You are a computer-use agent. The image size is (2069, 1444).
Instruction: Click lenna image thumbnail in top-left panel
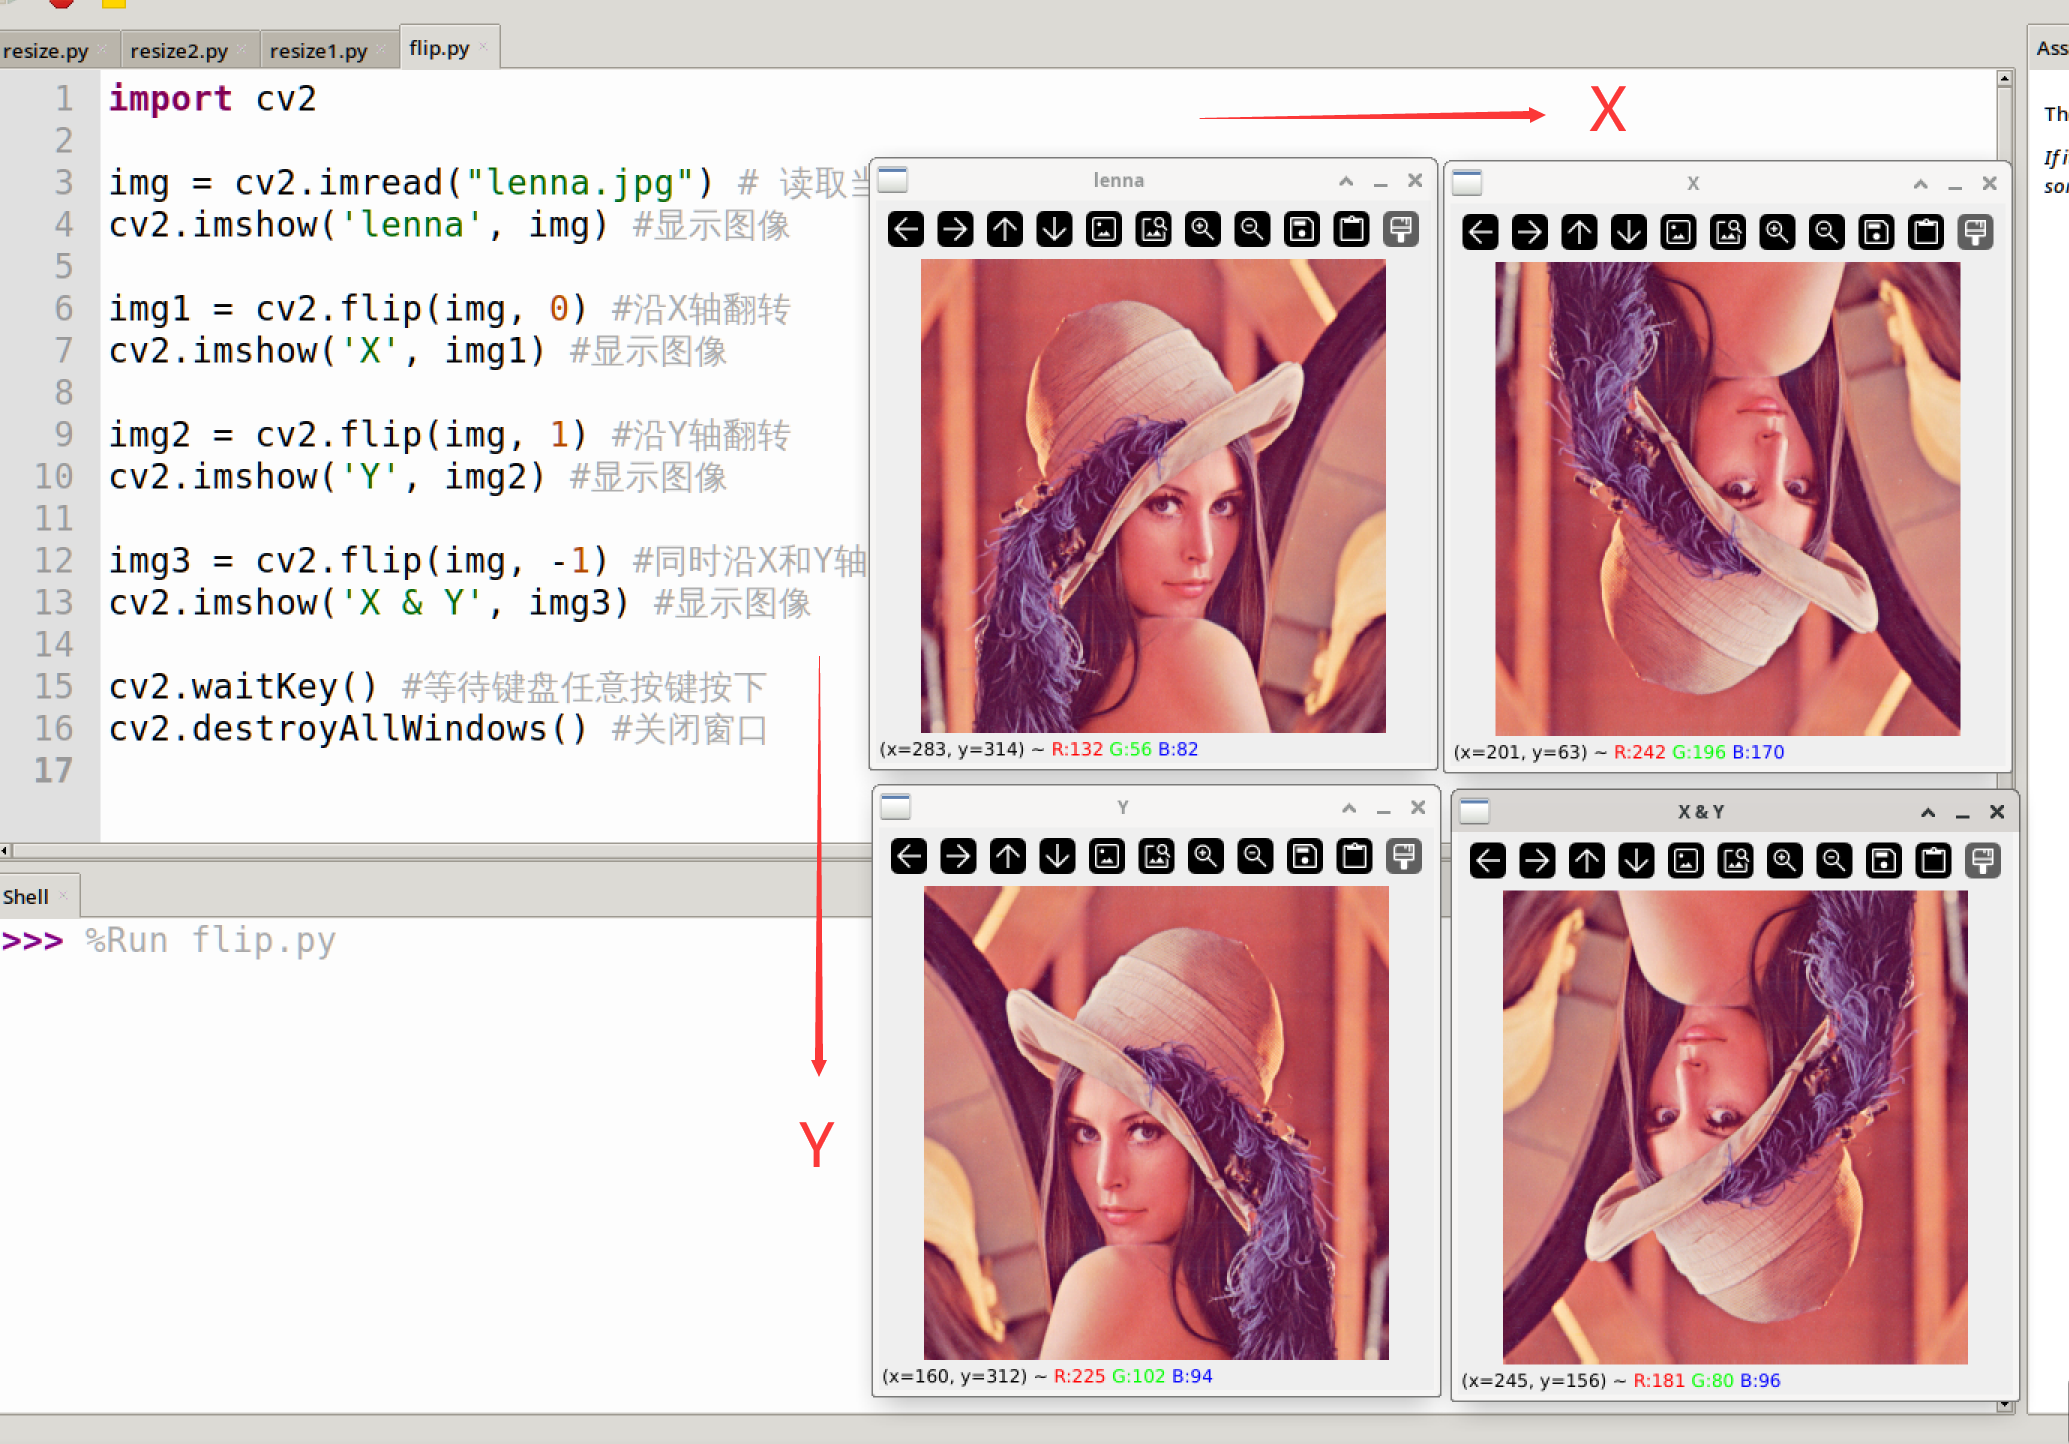coord(1157,503)
